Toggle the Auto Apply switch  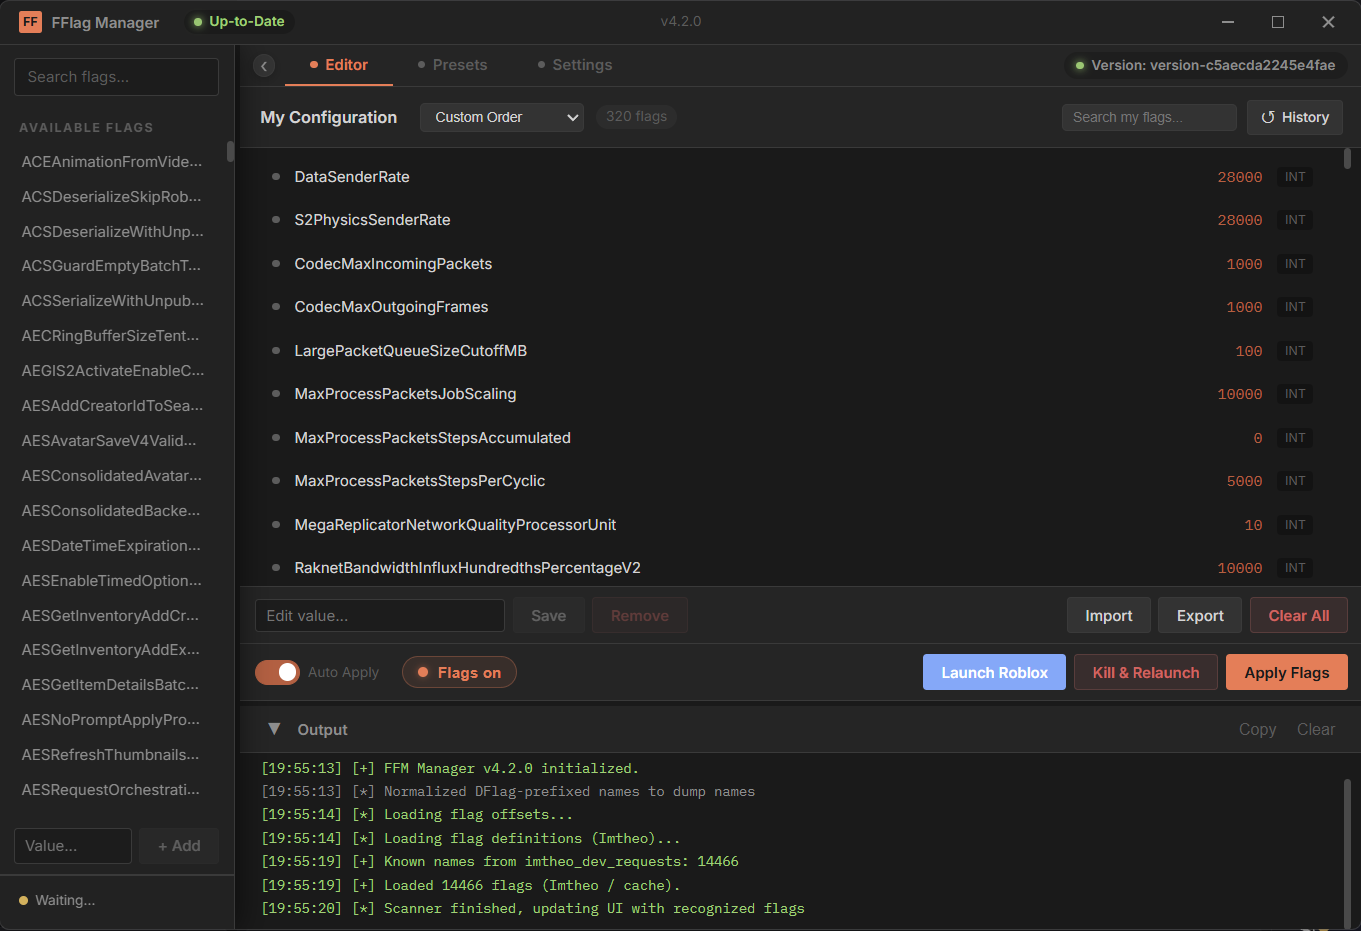point(277,672)
